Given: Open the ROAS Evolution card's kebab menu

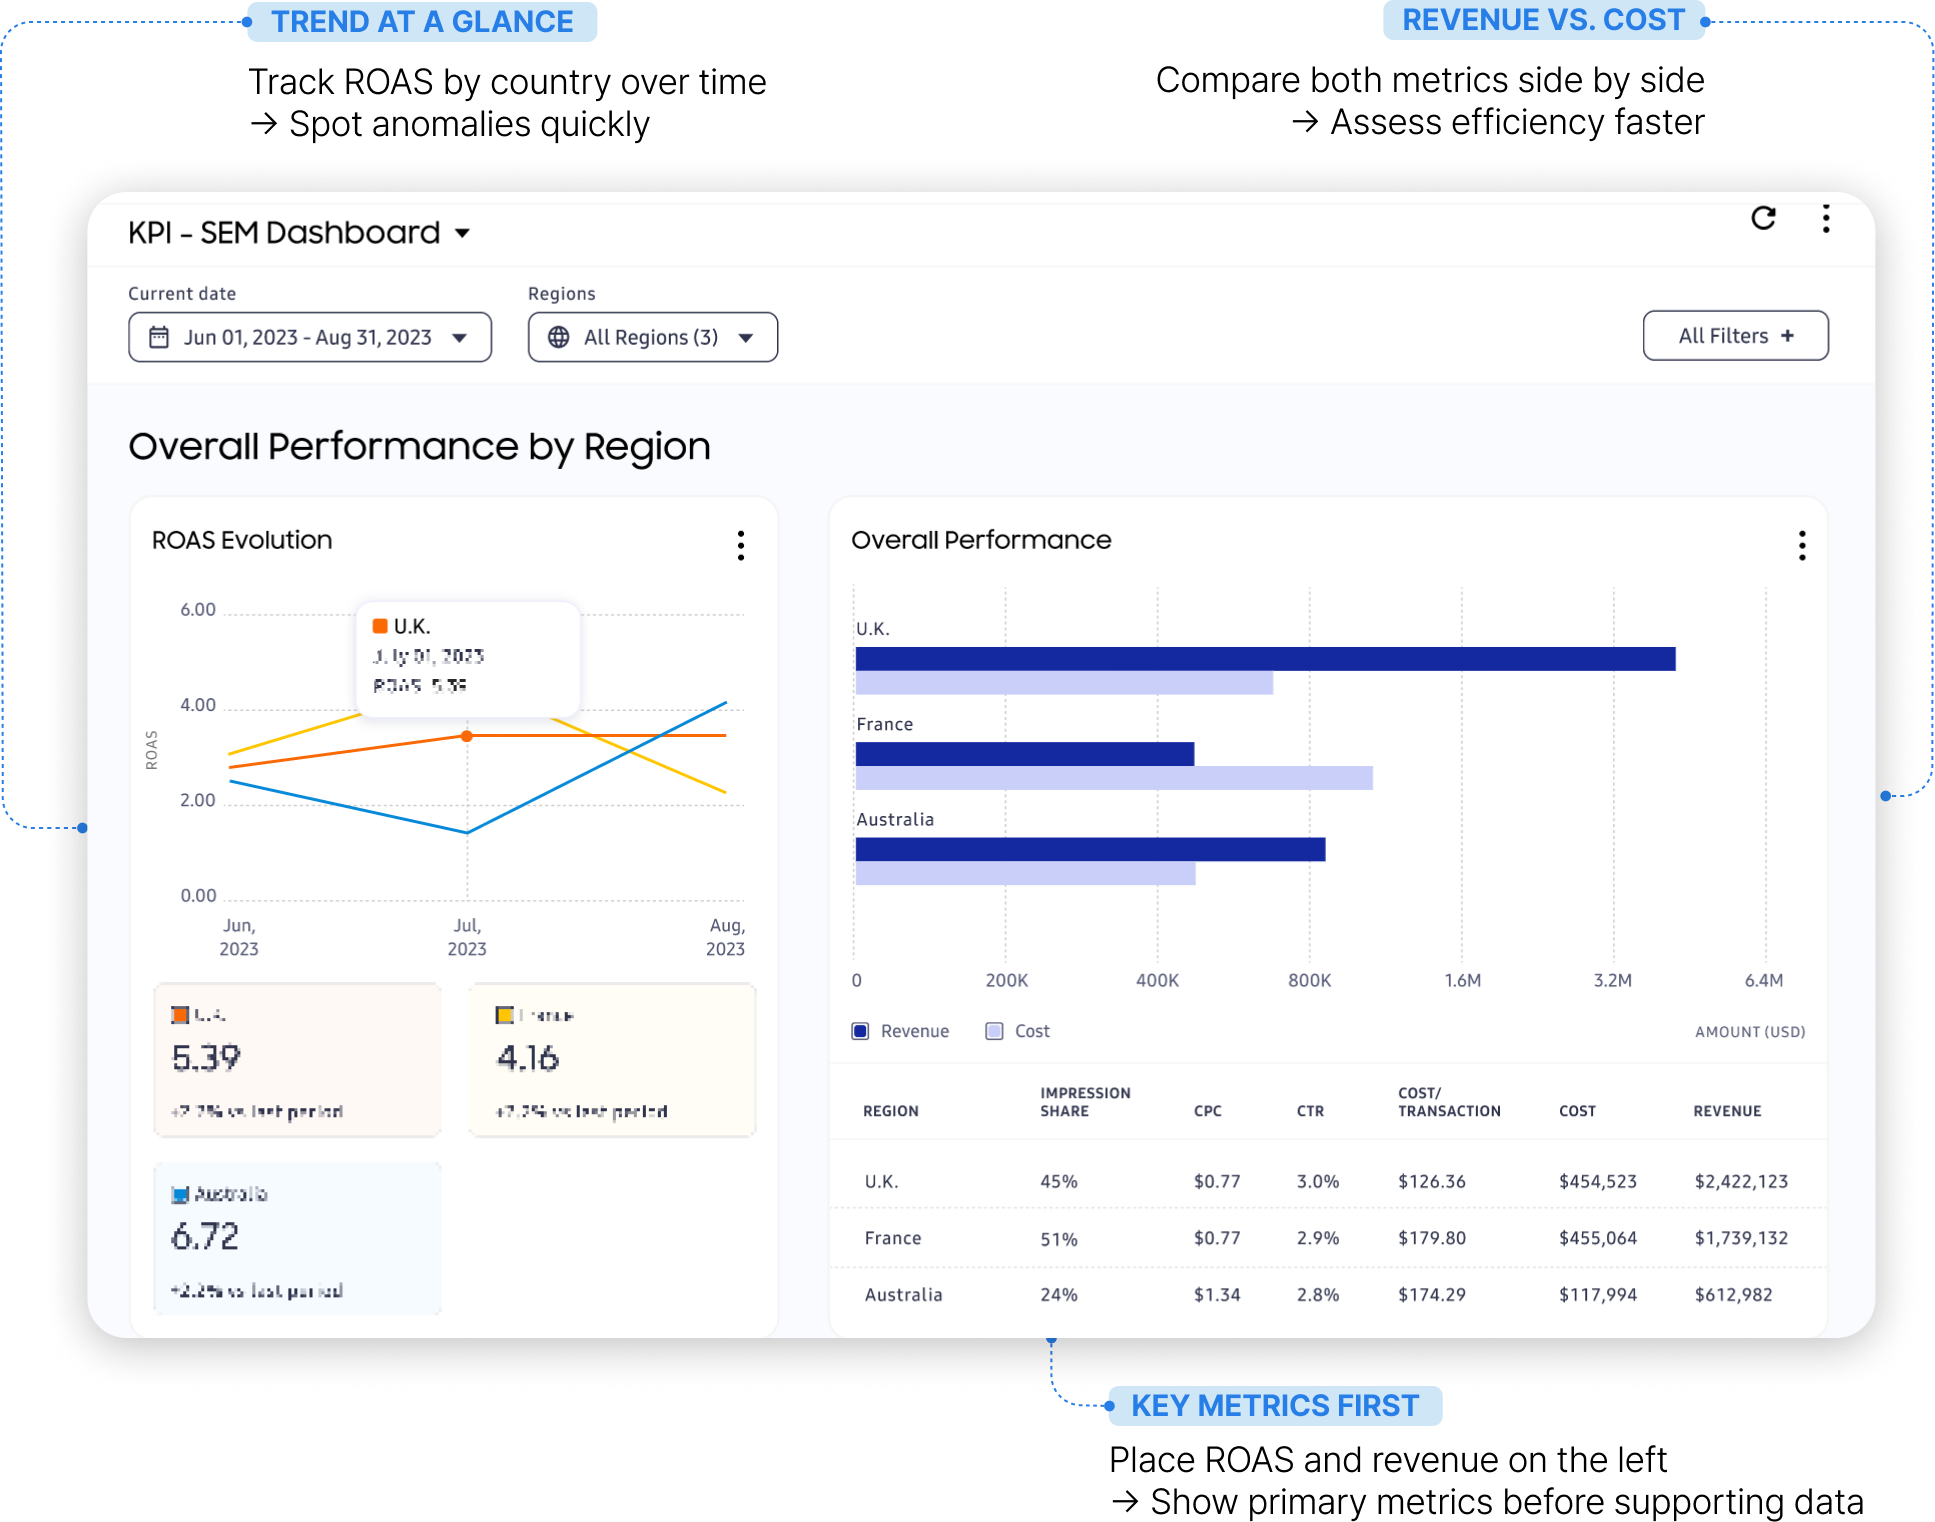Looking at the screenshot, I should coord(741,545).
